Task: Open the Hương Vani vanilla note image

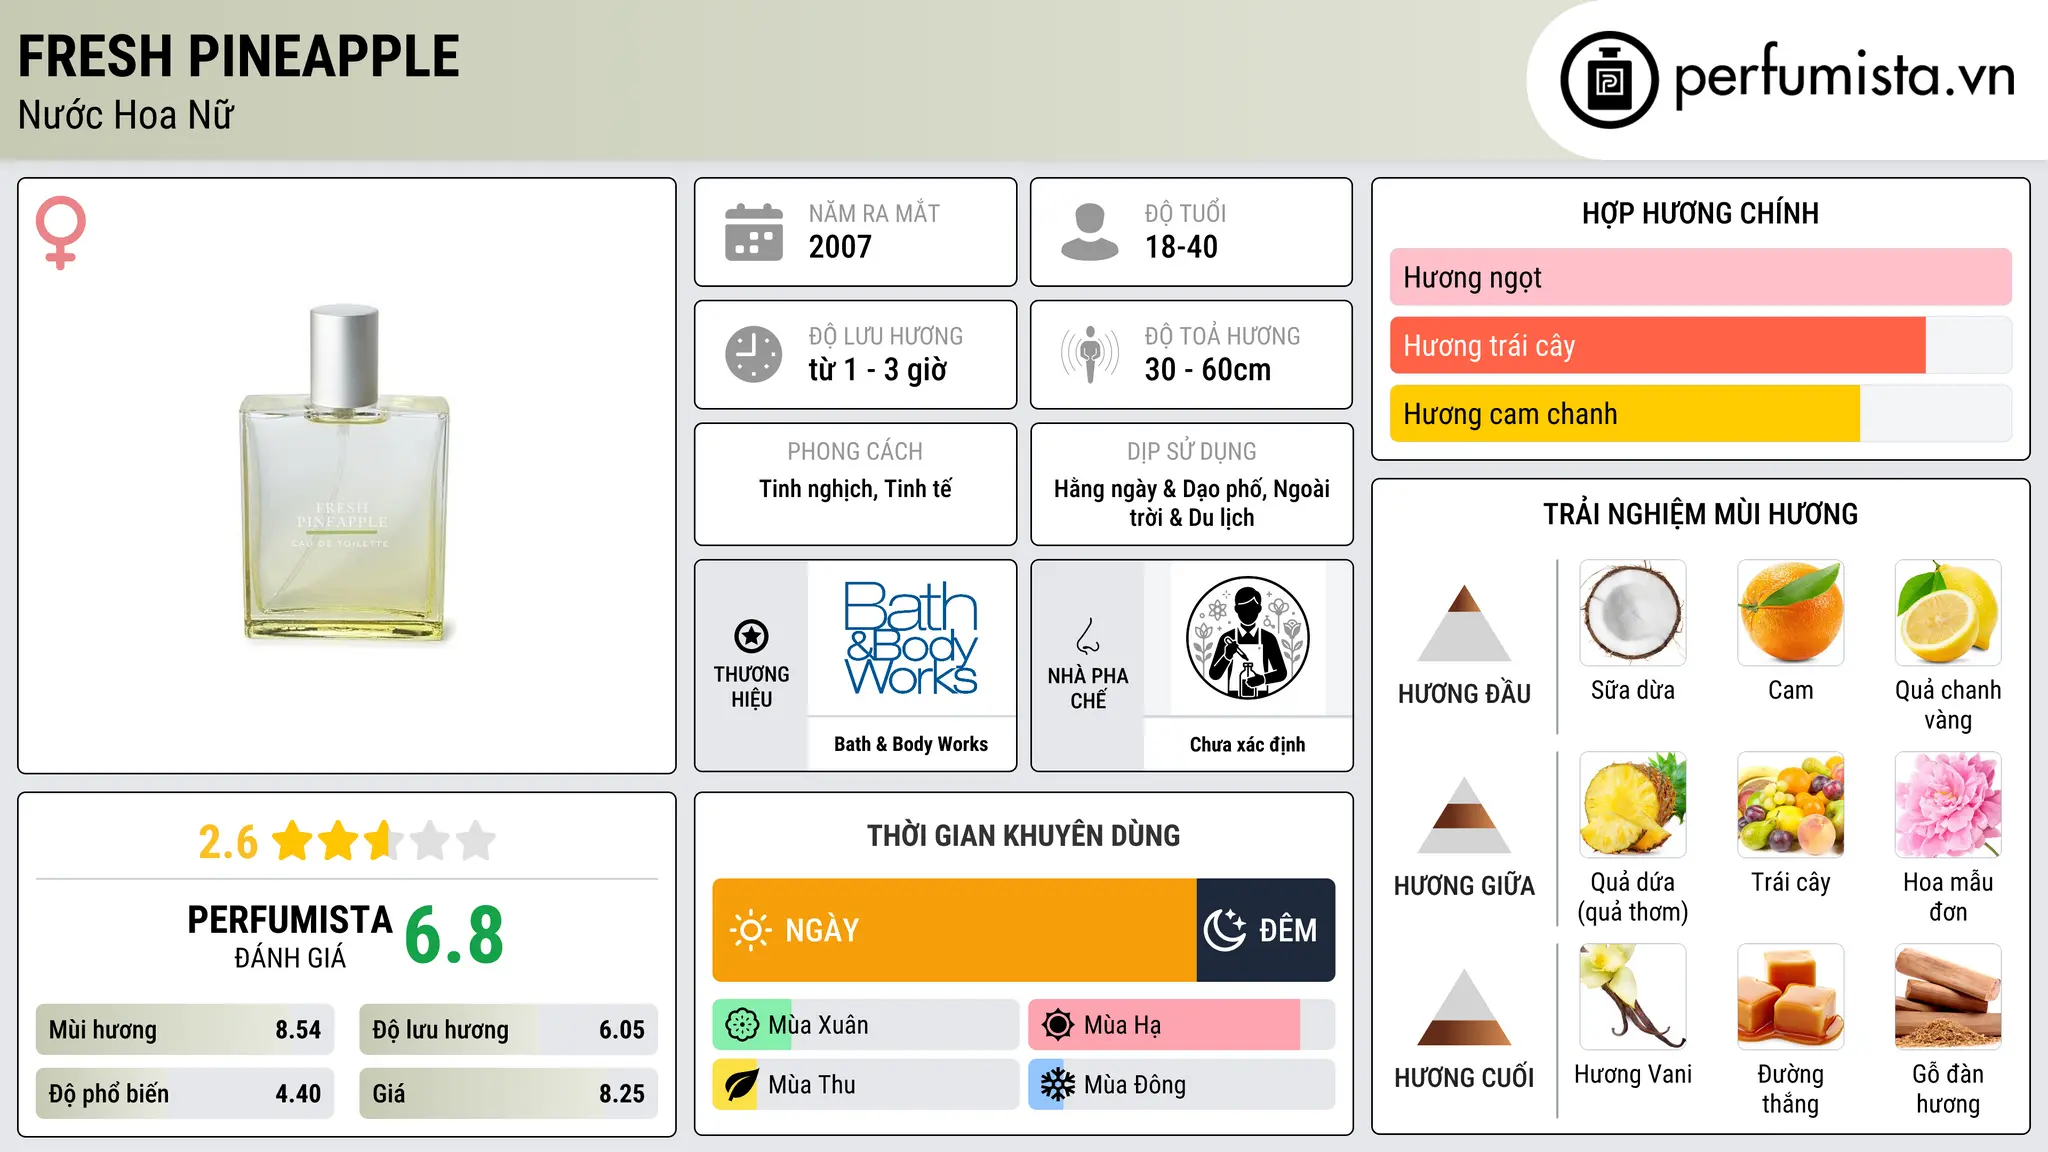Action: (x=1633, y=997)
